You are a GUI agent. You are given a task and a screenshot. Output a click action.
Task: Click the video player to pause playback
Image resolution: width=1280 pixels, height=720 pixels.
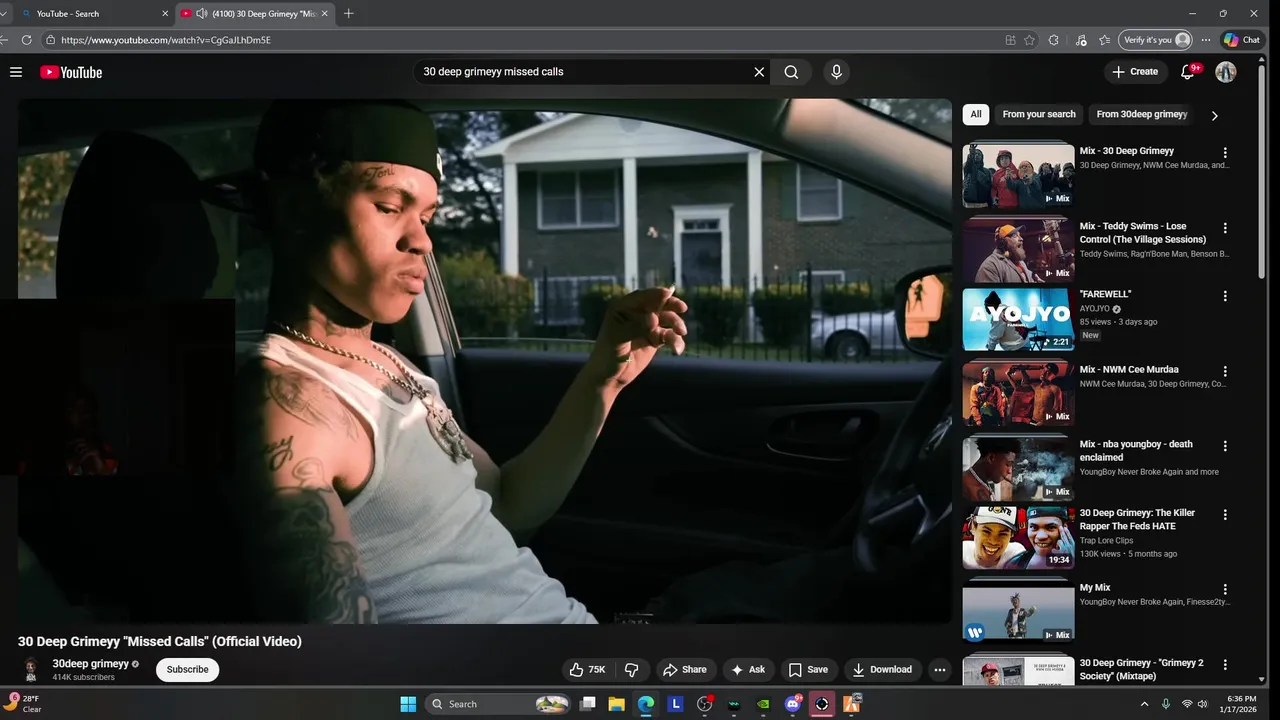485,361
